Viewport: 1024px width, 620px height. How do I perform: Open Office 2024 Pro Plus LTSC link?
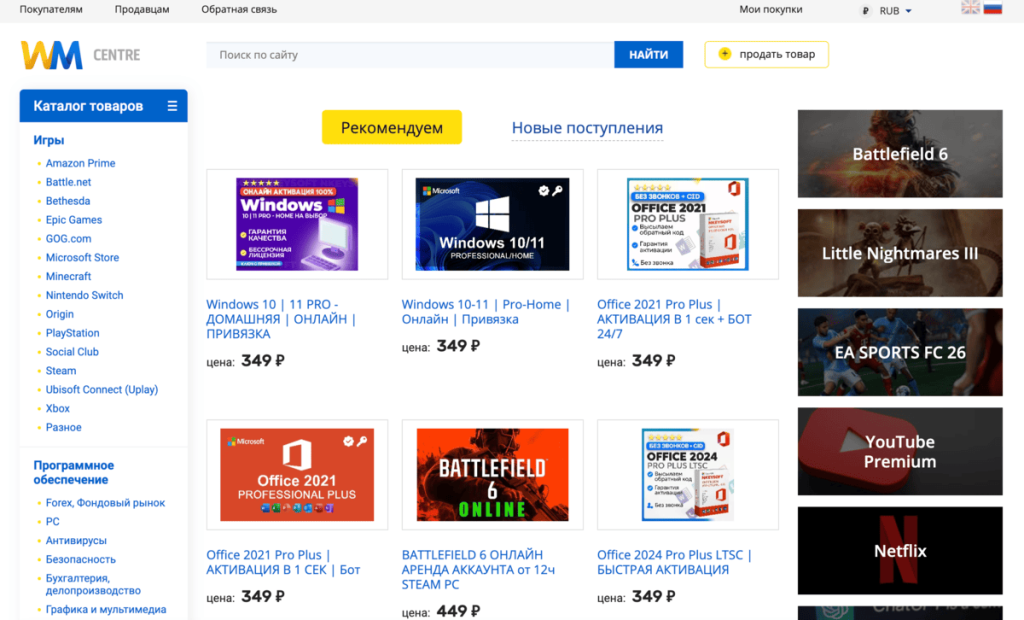[x=674, y=562]
